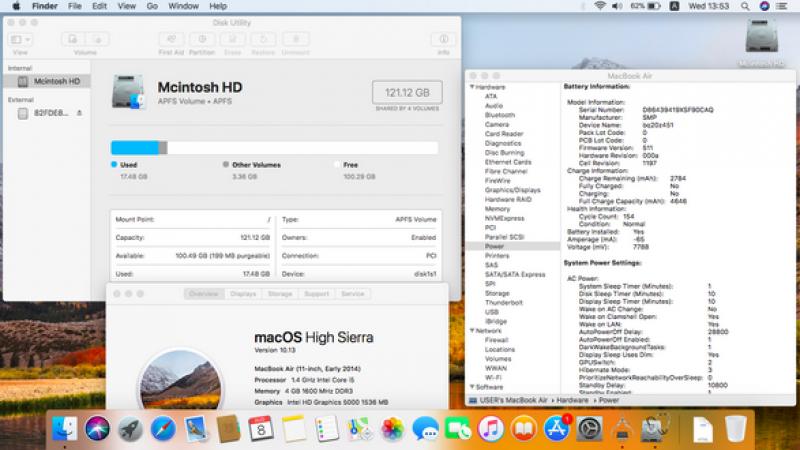Open the disk Info toolbar icon
This screenshot has height=450, width=800.
(x=442, y=39)
